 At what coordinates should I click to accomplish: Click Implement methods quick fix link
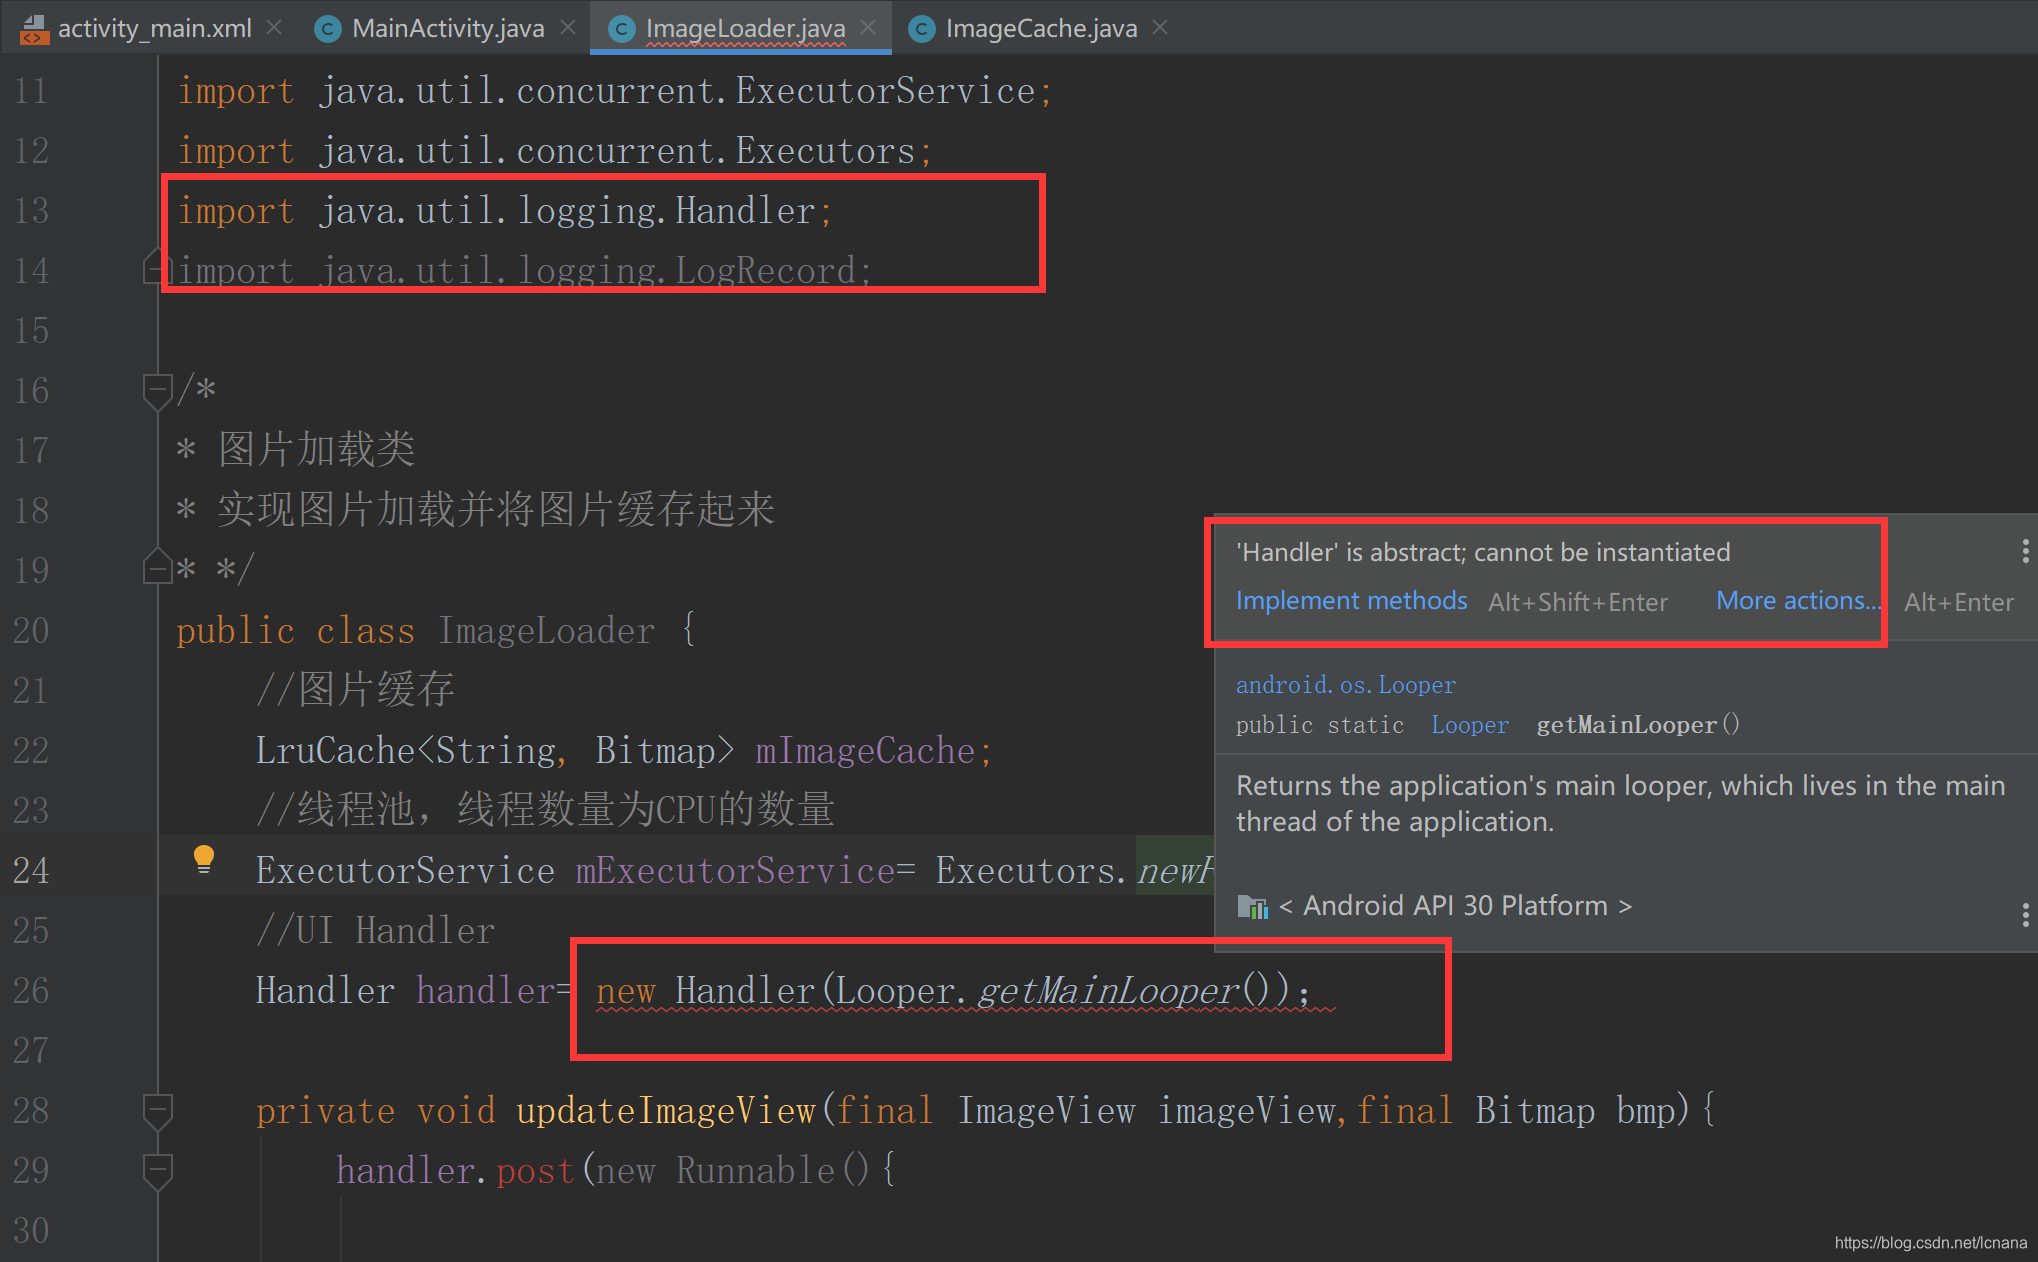(1351, 600)
